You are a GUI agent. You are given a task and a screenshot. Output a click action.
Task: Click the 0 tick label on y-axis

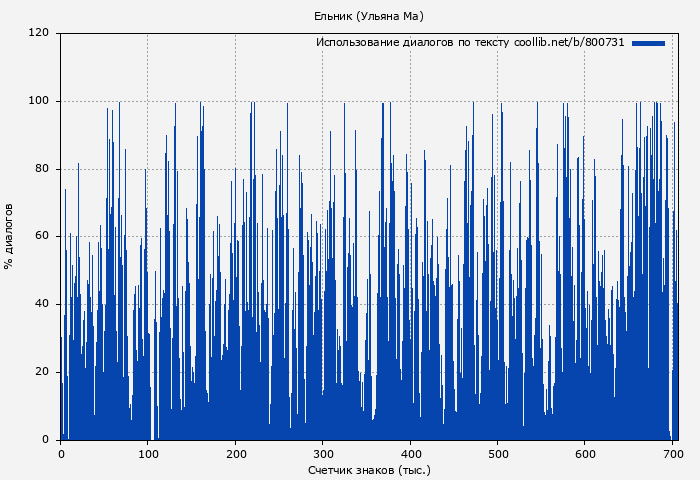tap(46, 440)
